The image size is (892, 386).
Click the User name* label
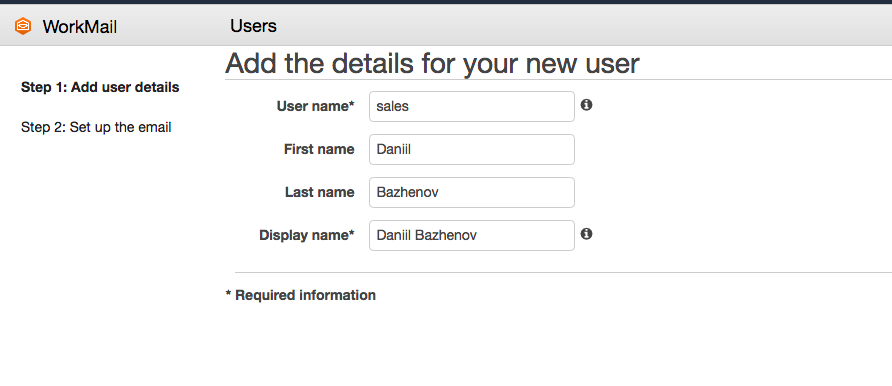click(x=316, y=106)
